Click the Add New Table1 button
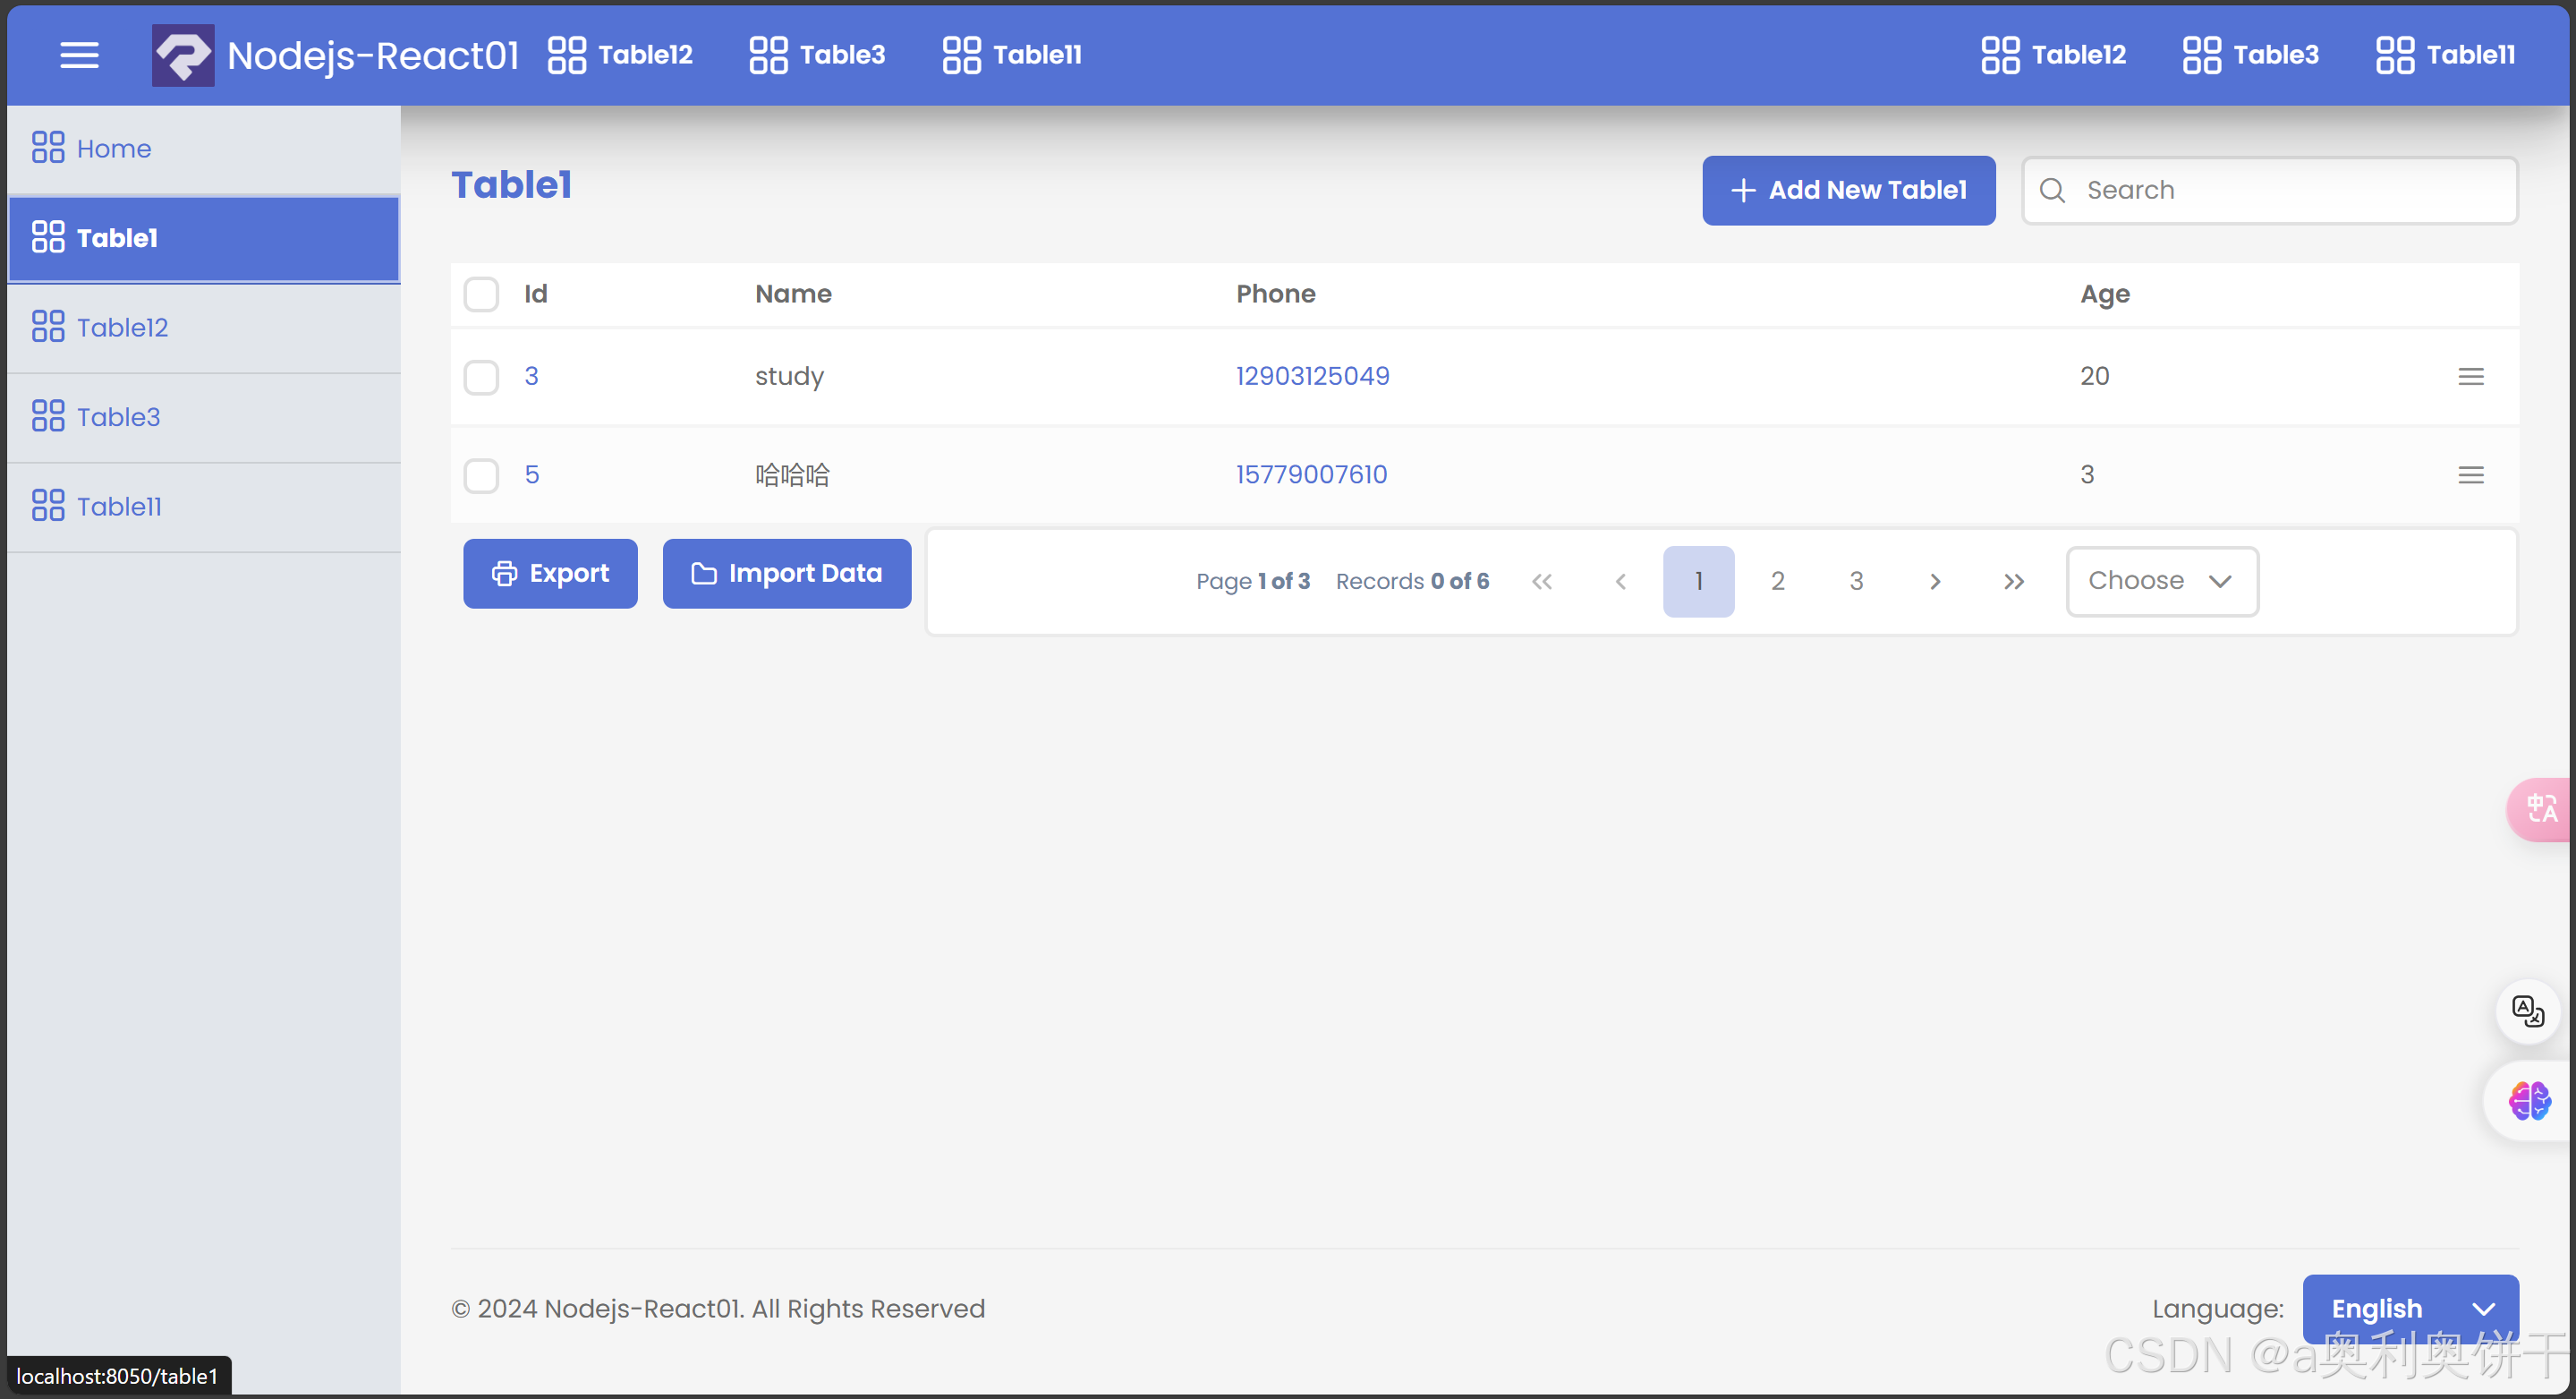Image resolution: width=2576 pixels, height=1399 pixels. coord(1848,190)
